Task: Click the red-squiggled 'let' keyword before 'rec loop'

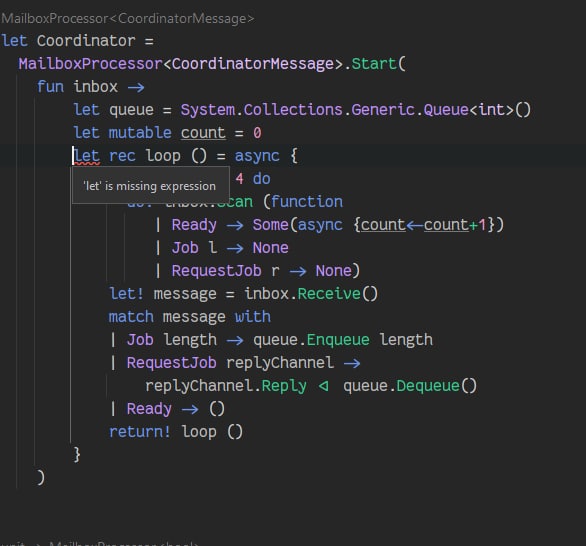Action: coord(87,156)
